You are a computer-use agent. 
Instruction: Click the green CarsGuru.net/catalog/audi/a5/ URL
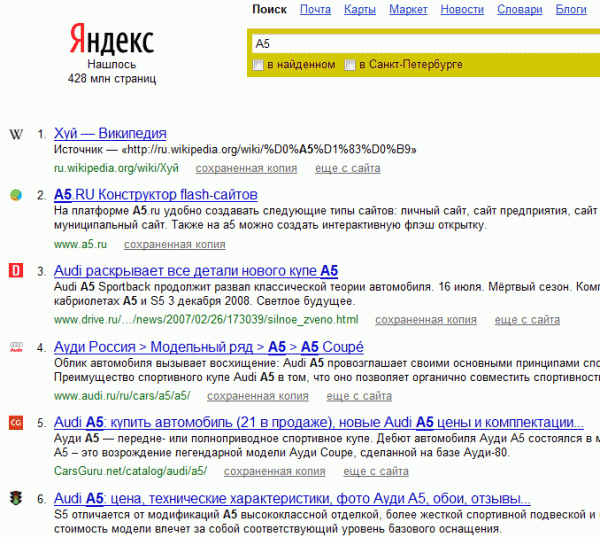(x=130, y=471)
